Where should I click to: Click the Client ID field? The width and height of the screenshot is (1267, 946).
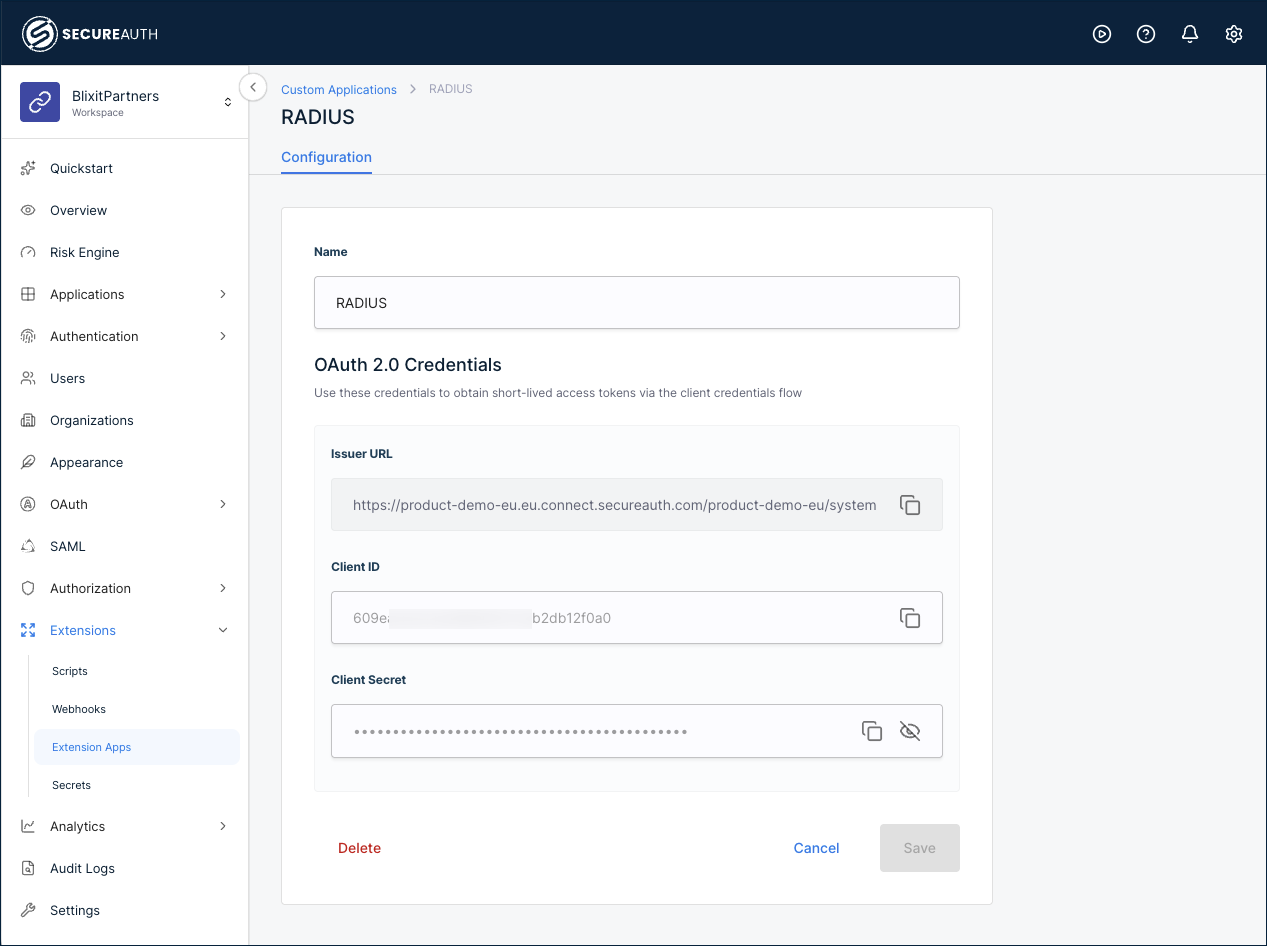click(x=637, y=617)
